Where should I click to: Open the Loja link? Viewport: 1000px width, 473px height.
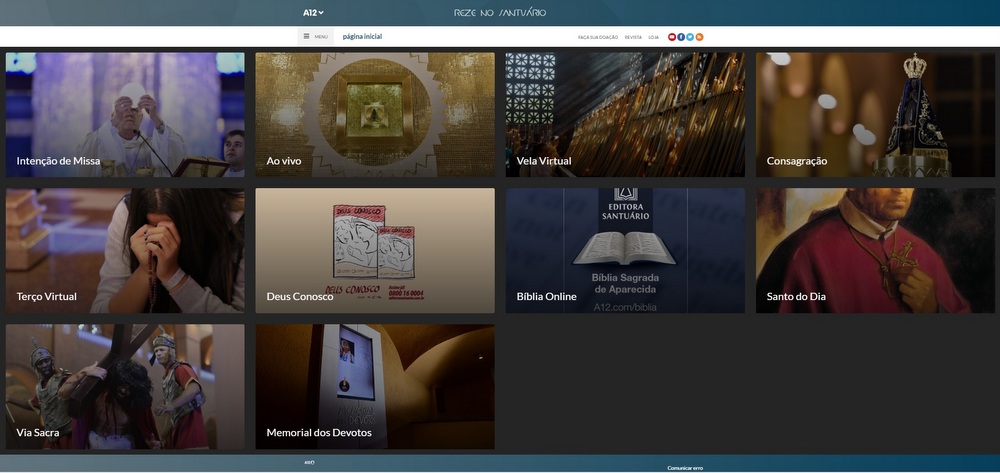[653, 37]
